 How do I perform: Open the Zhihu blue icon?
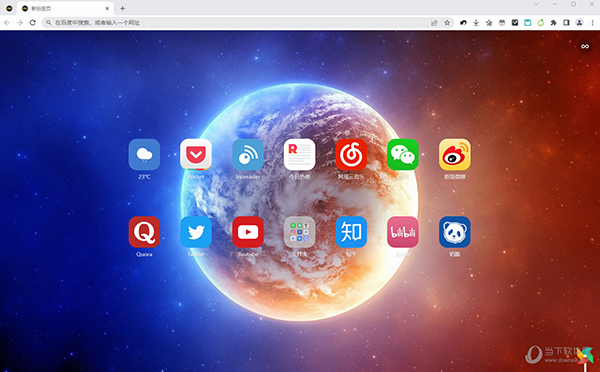[351, 232]
